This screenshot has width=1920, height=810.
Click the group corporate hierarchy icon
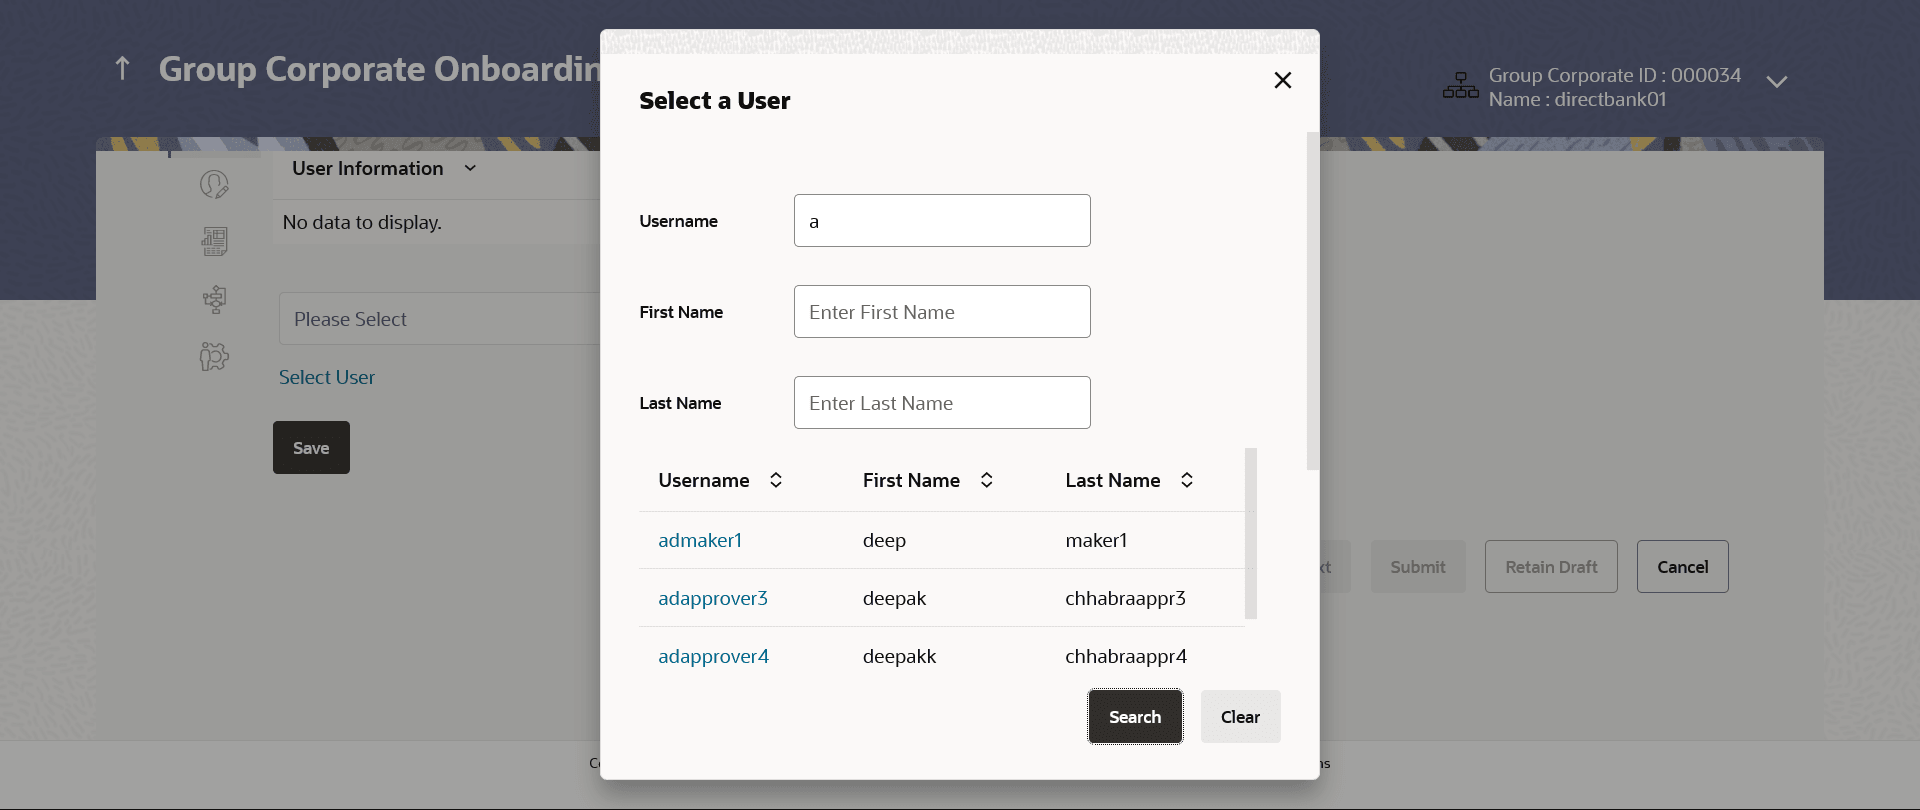point(1460,86)
